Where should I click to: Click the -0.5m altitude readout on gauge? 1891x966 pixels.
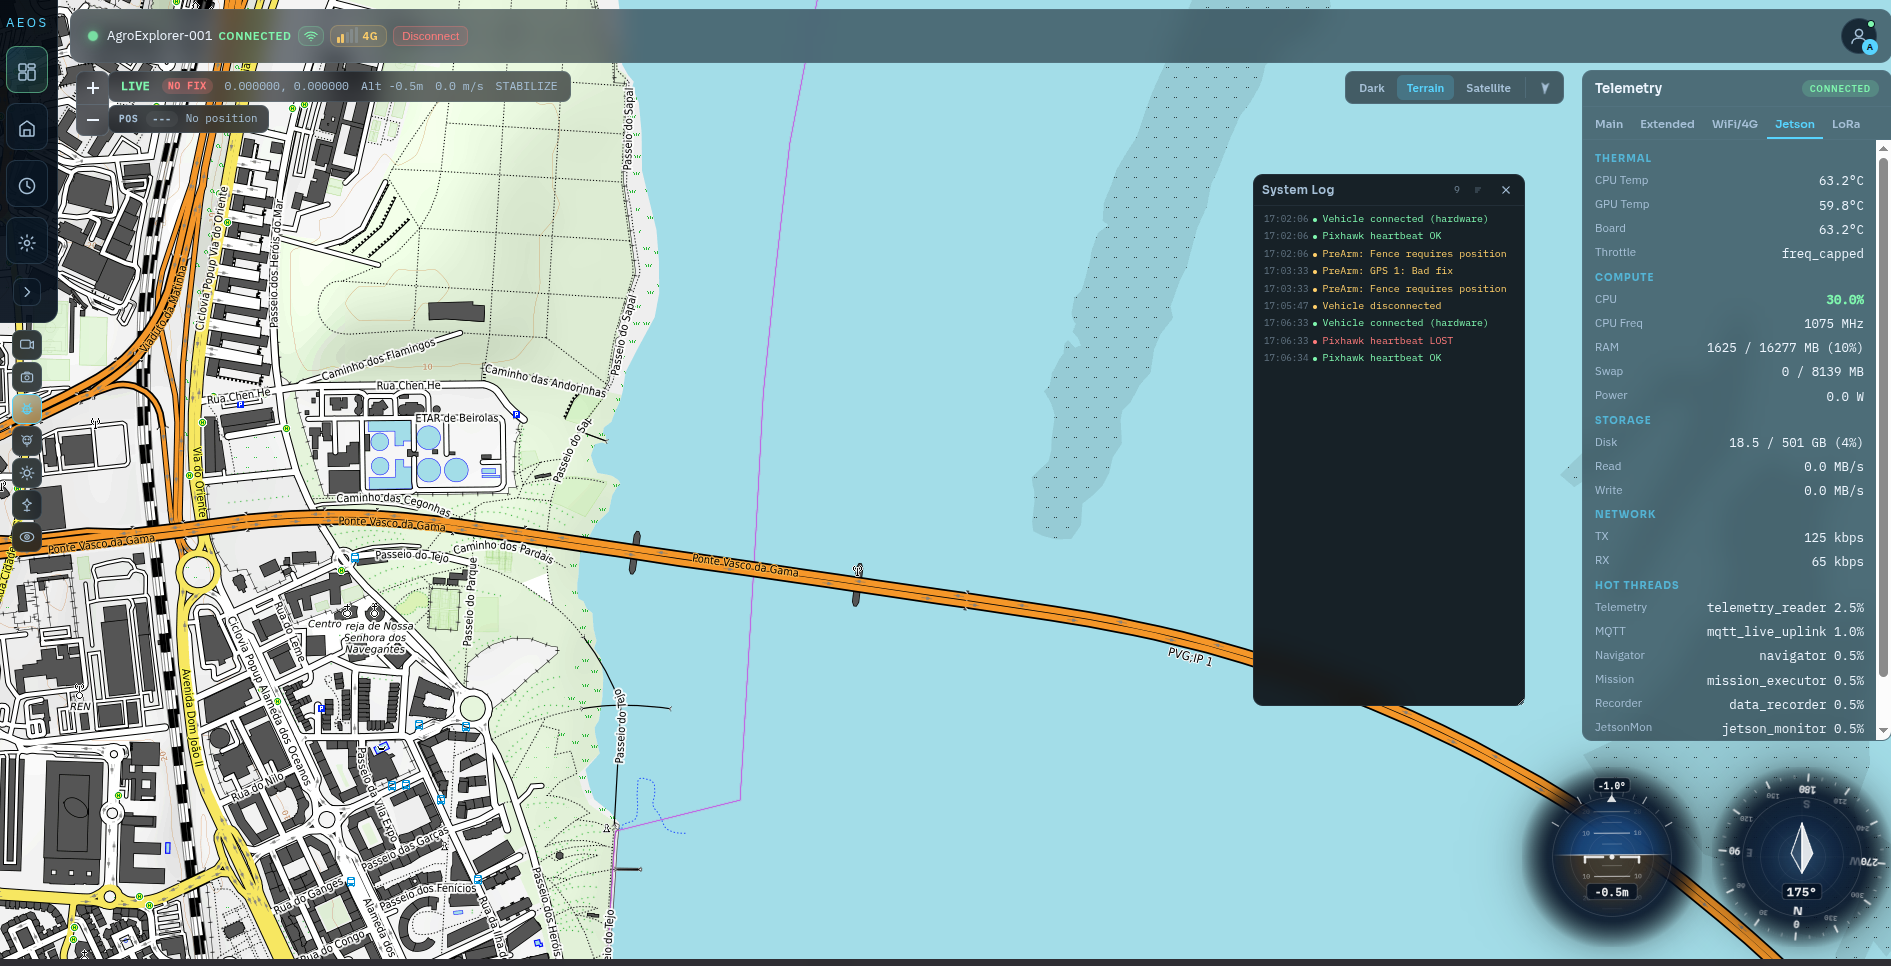click(1611, 892)
